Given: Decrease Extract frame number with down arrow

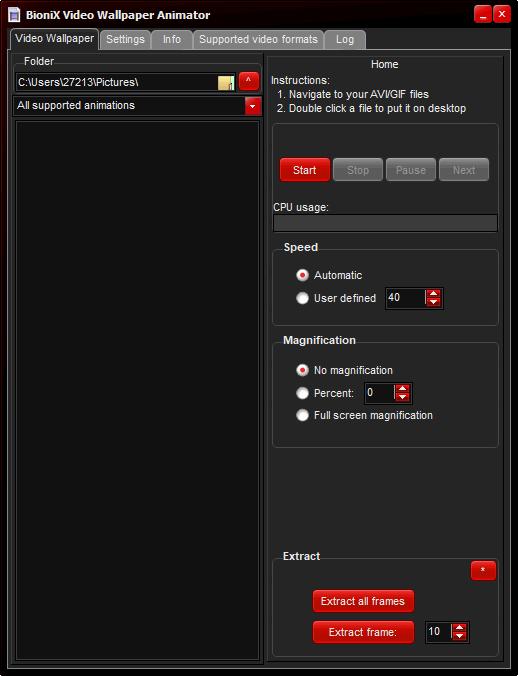Looking at the screenshot, I should tap(459, 636).
